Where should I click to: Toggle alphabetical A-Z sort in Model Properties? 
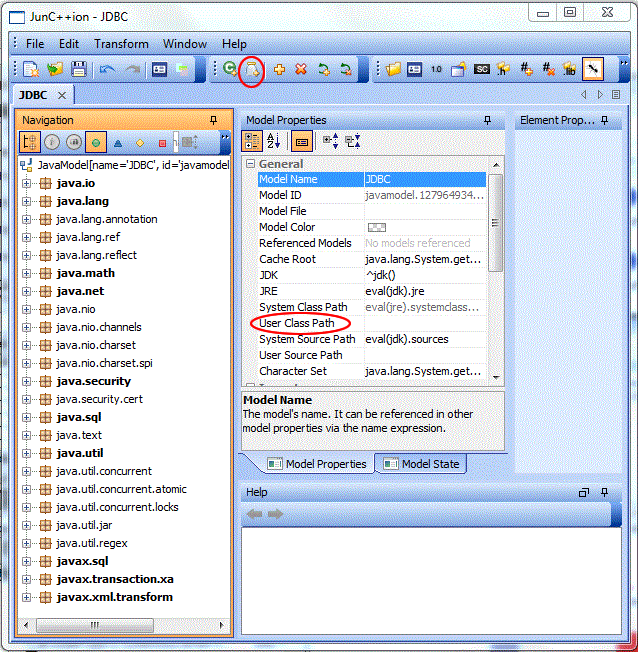tap(273, 141)
